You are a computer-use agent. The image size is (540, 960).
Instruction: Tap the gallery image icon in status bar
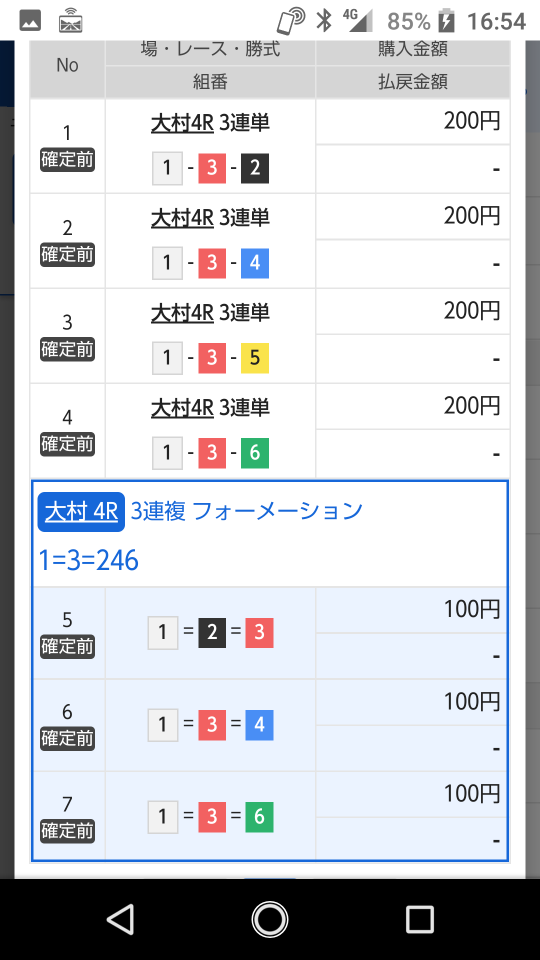point(30,21)
